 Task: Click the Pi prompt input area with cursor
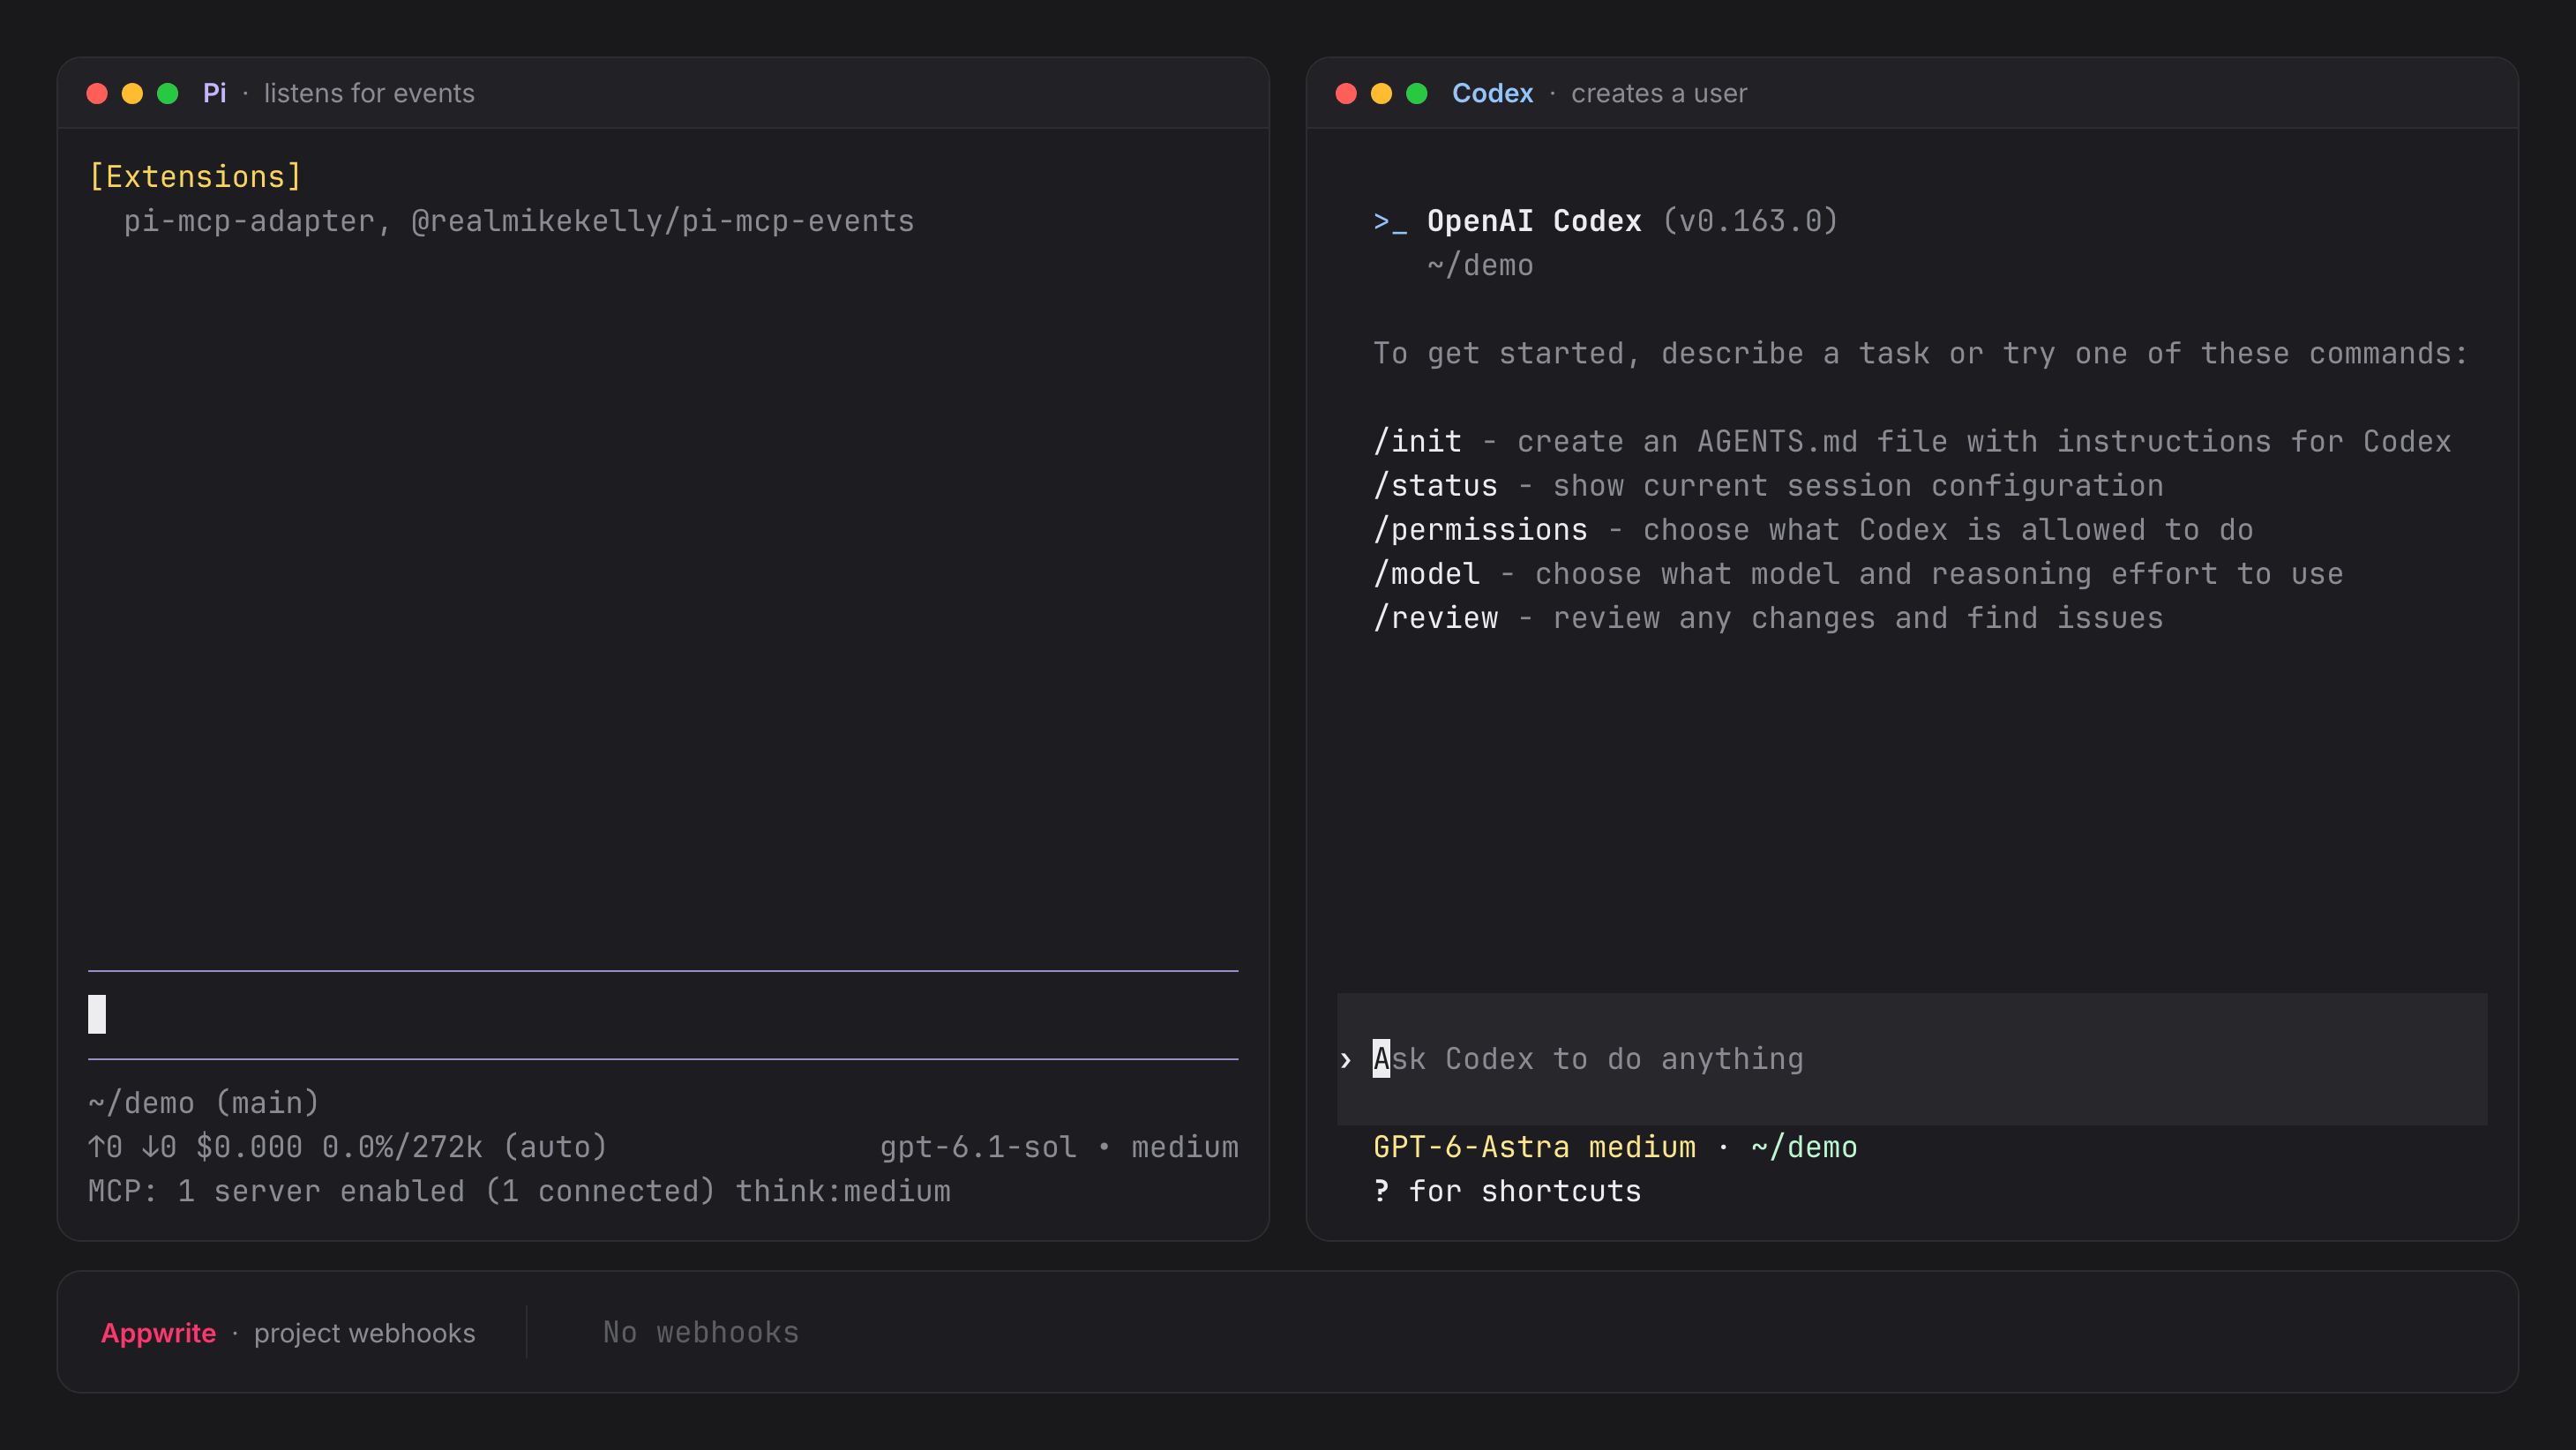663,1014
